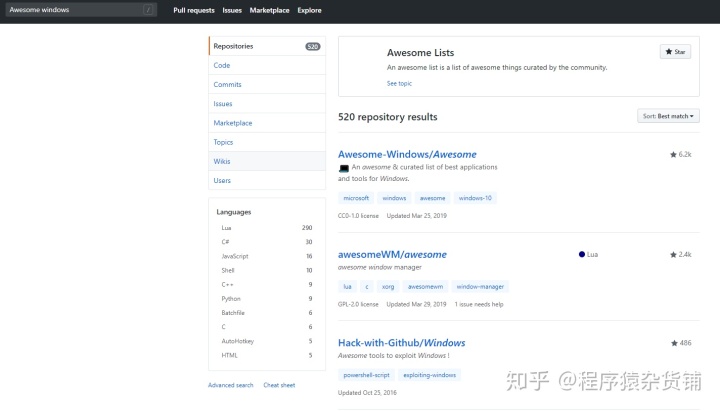This screenshot has width=720, height=411.
Task: Click the window-manager topic tag
Action: pos(480,287)
